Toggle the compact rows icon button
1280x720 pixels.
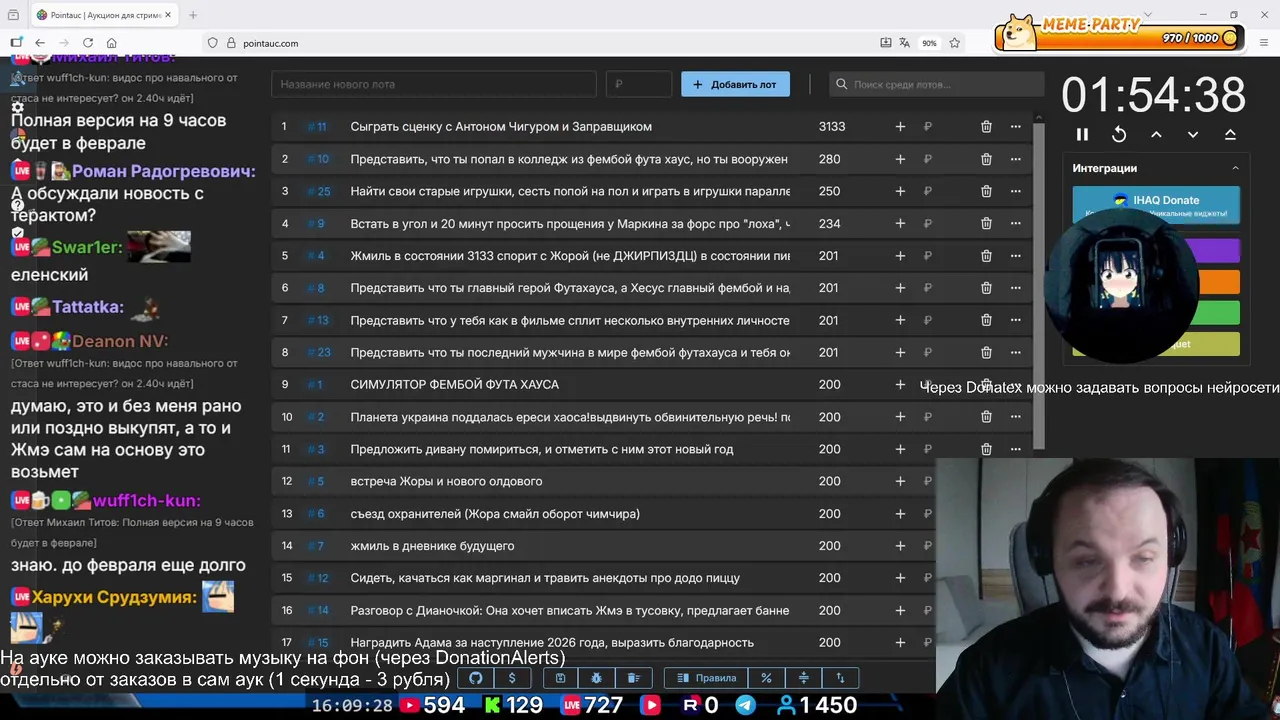803,678
